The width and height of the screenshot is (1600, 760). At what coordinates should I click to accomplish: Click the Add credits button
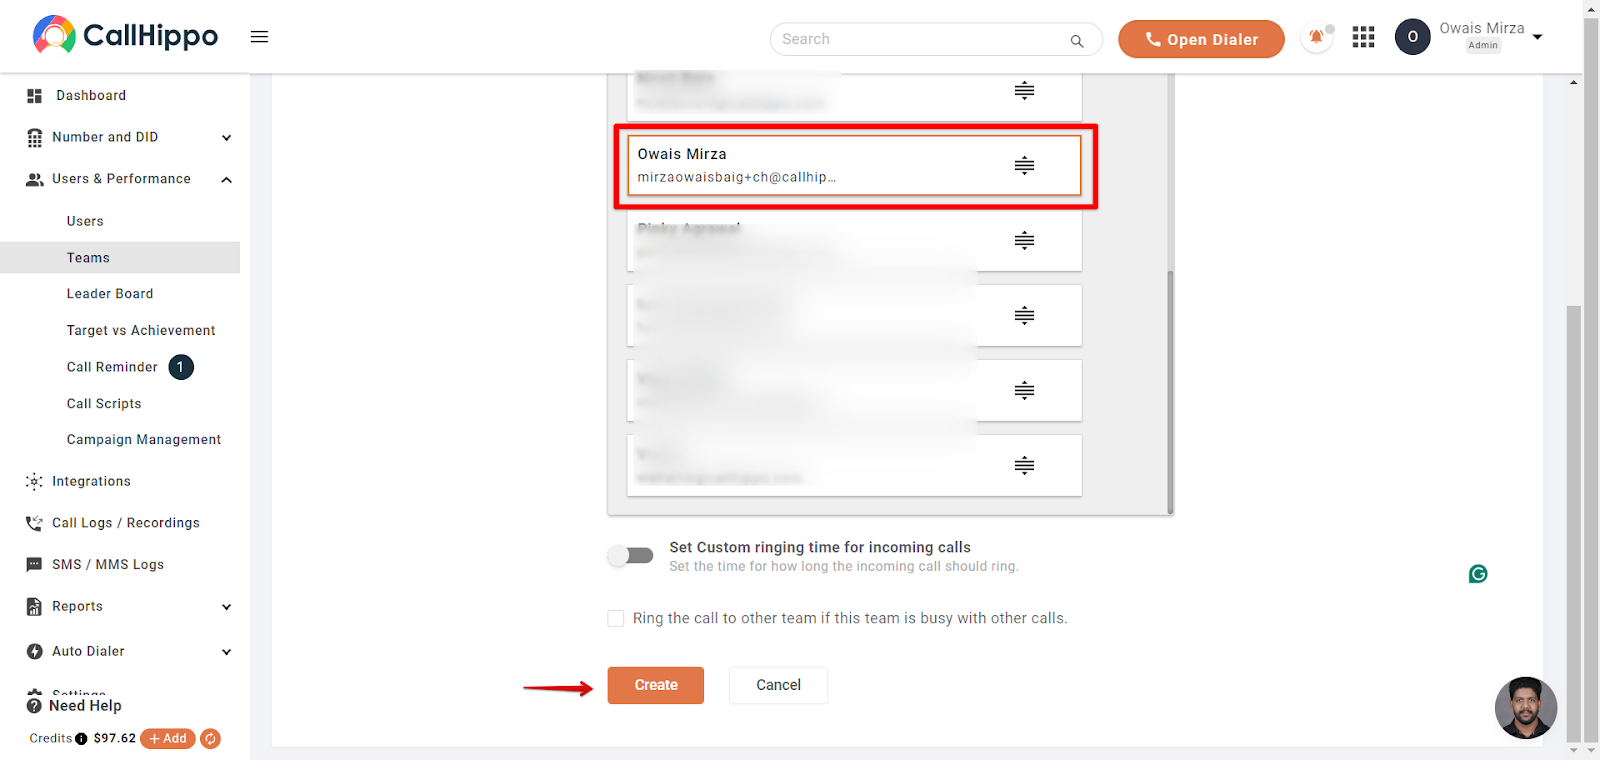168,739
